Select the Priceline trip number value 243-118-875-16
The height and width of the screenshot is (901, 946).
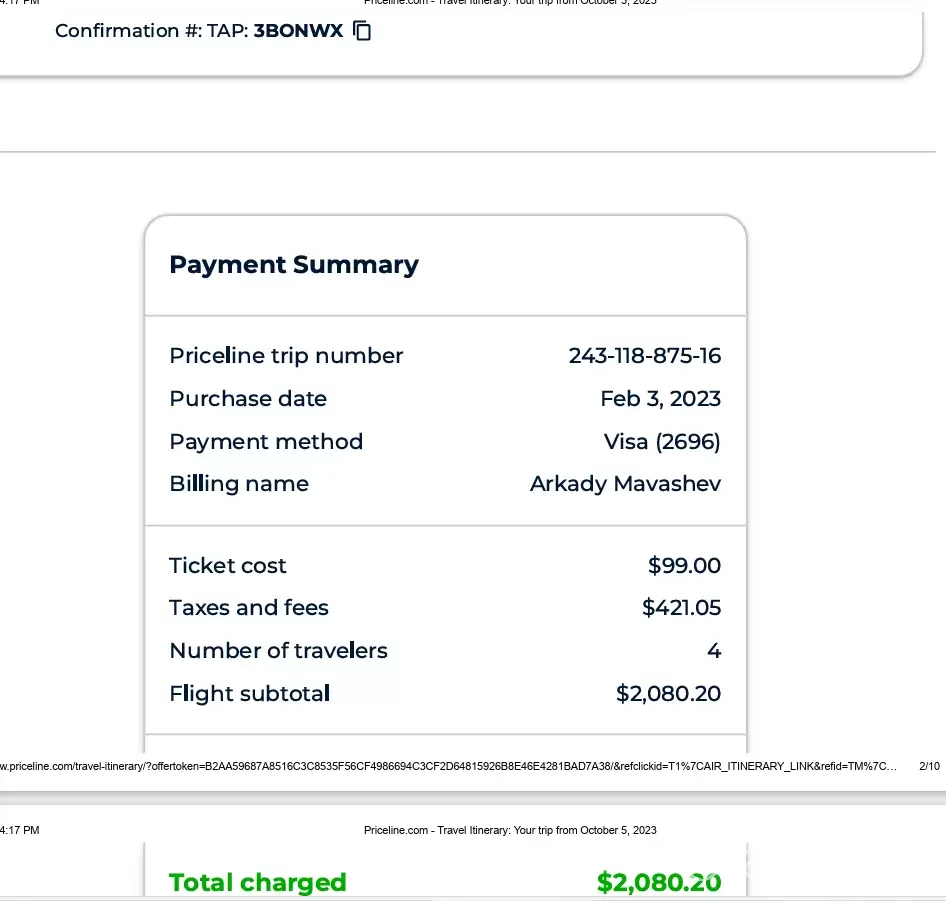pos(644,356)
